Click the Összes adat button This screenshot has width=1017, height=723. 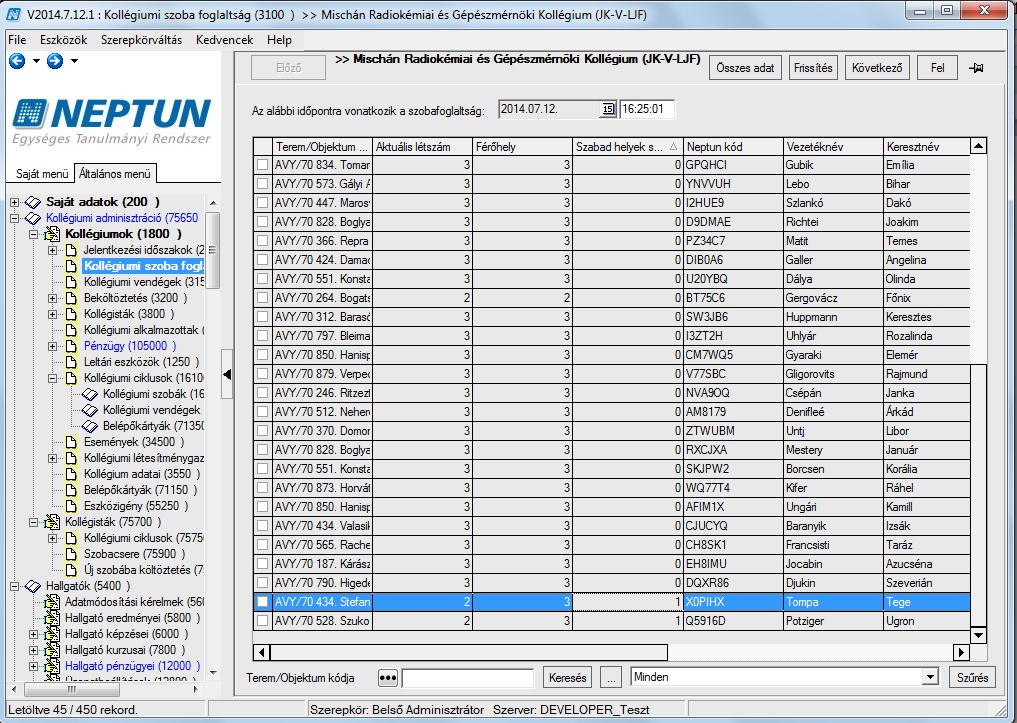745,67
